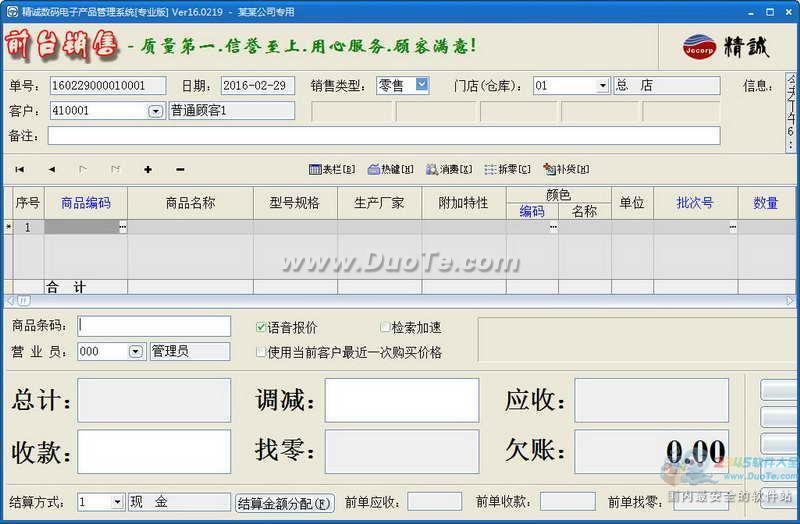Screen dimensions: 800x524
Task: Click the 商品条码 barcode input field
Action: [x=154, y=326]
